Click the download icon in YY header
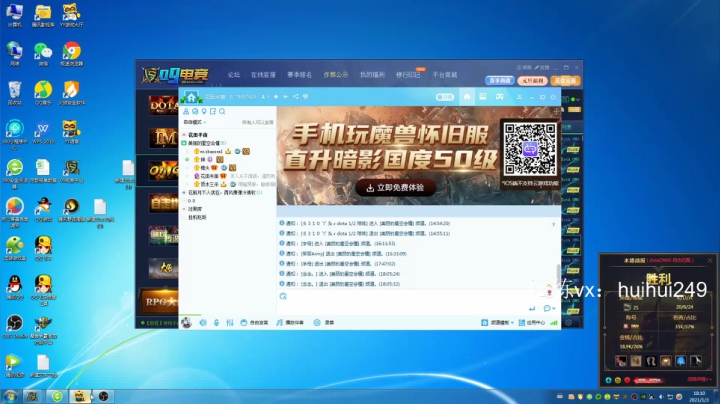This screenshot has height=404, width=720. (519, 97)
